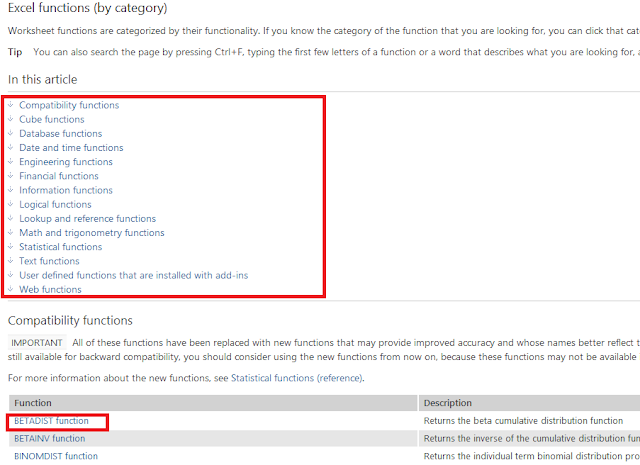Click the arrow icon beside User defined functions
The image size is (640, 465).
tap(11, 275)
